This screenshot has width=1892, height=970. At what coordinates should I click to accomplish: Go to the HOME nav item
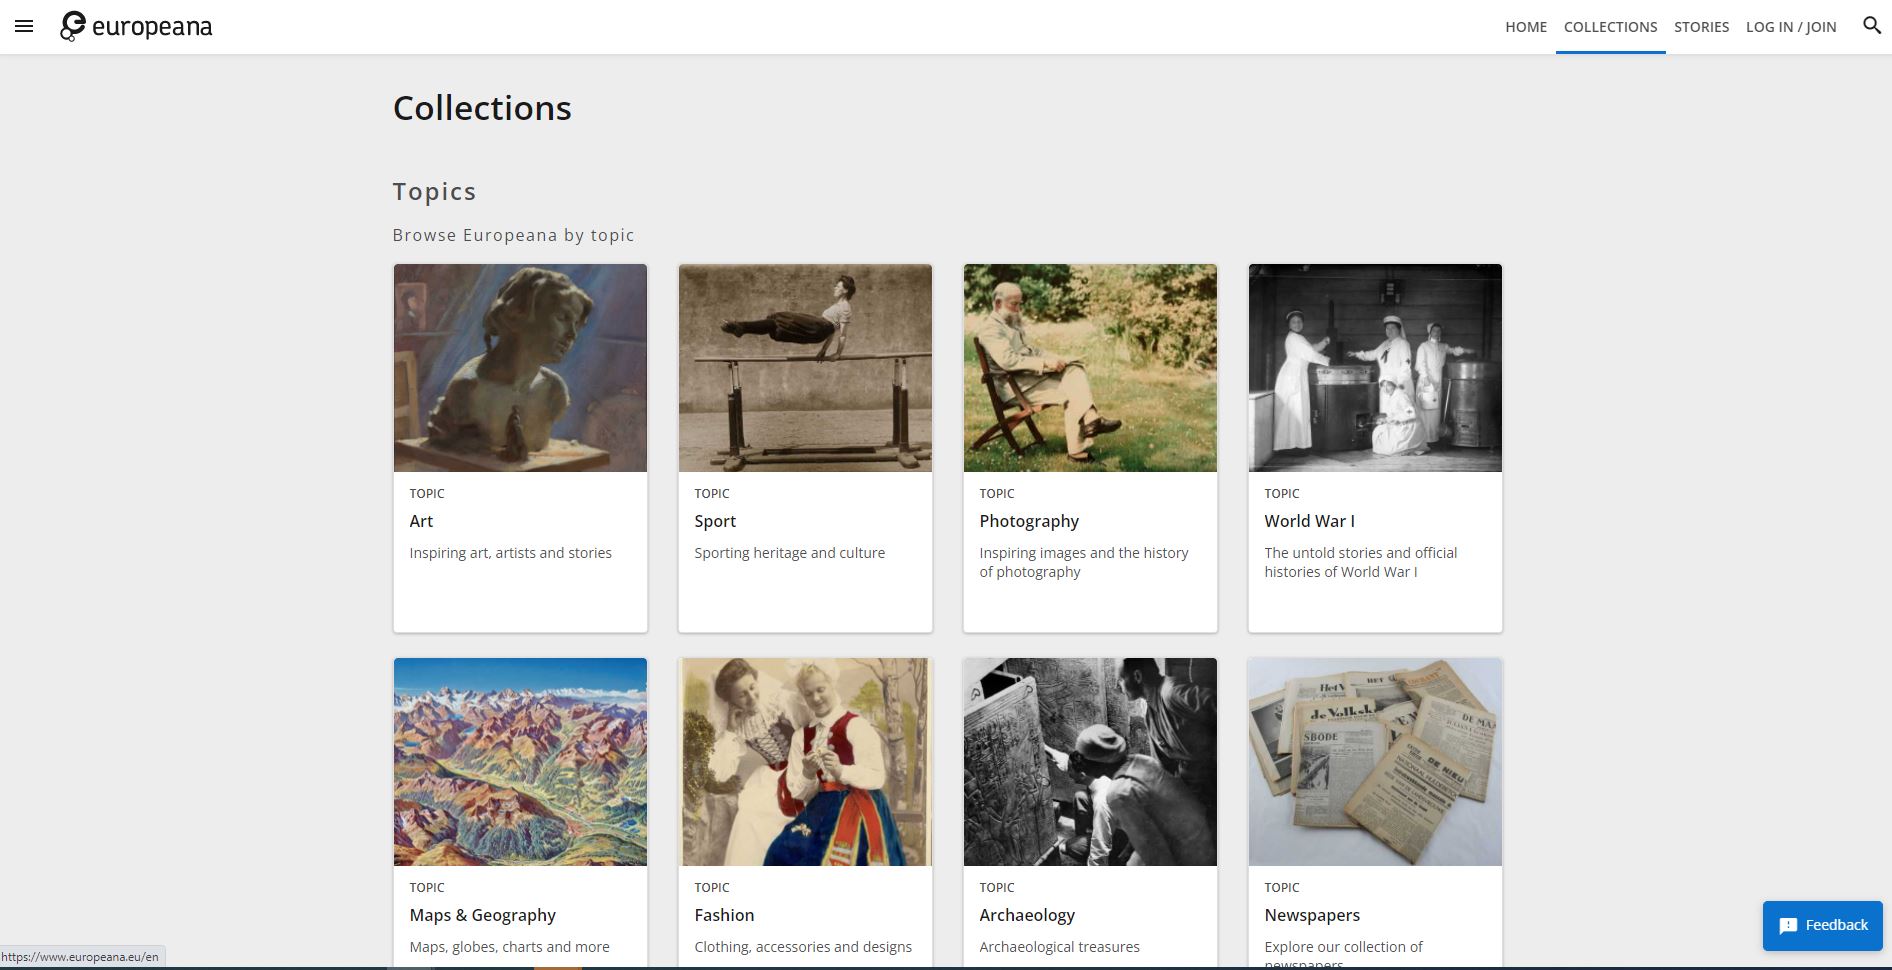pyautogui.click(x=1526, y=27)
